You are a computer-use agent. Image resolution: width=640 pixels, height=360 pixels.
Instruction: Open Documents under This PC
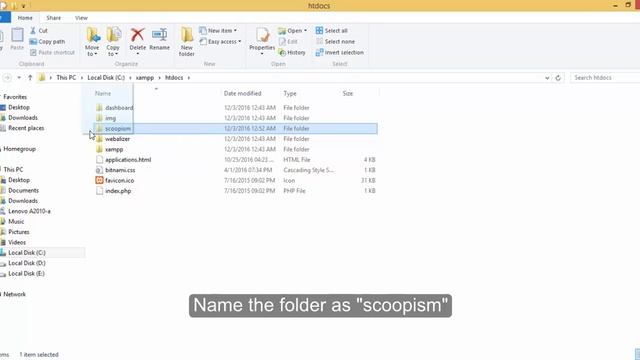23,191
